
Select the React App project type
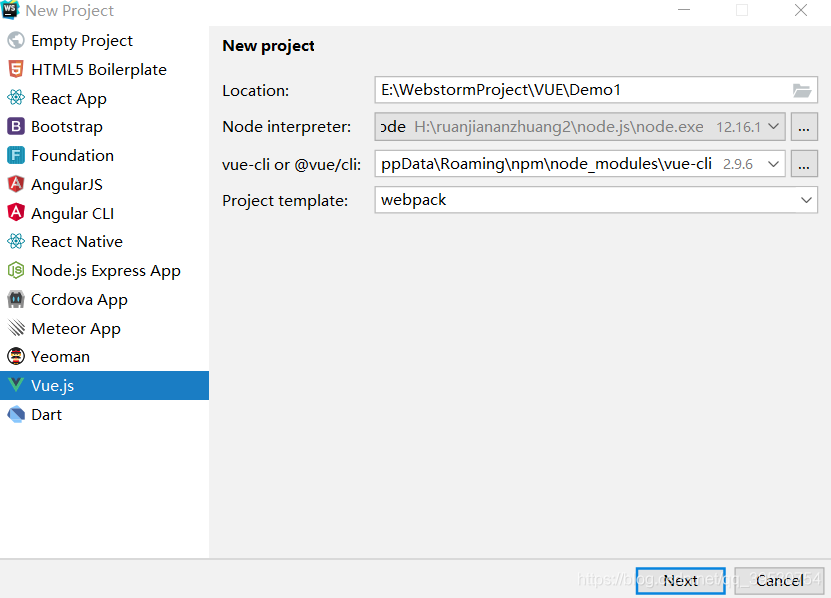69,98
